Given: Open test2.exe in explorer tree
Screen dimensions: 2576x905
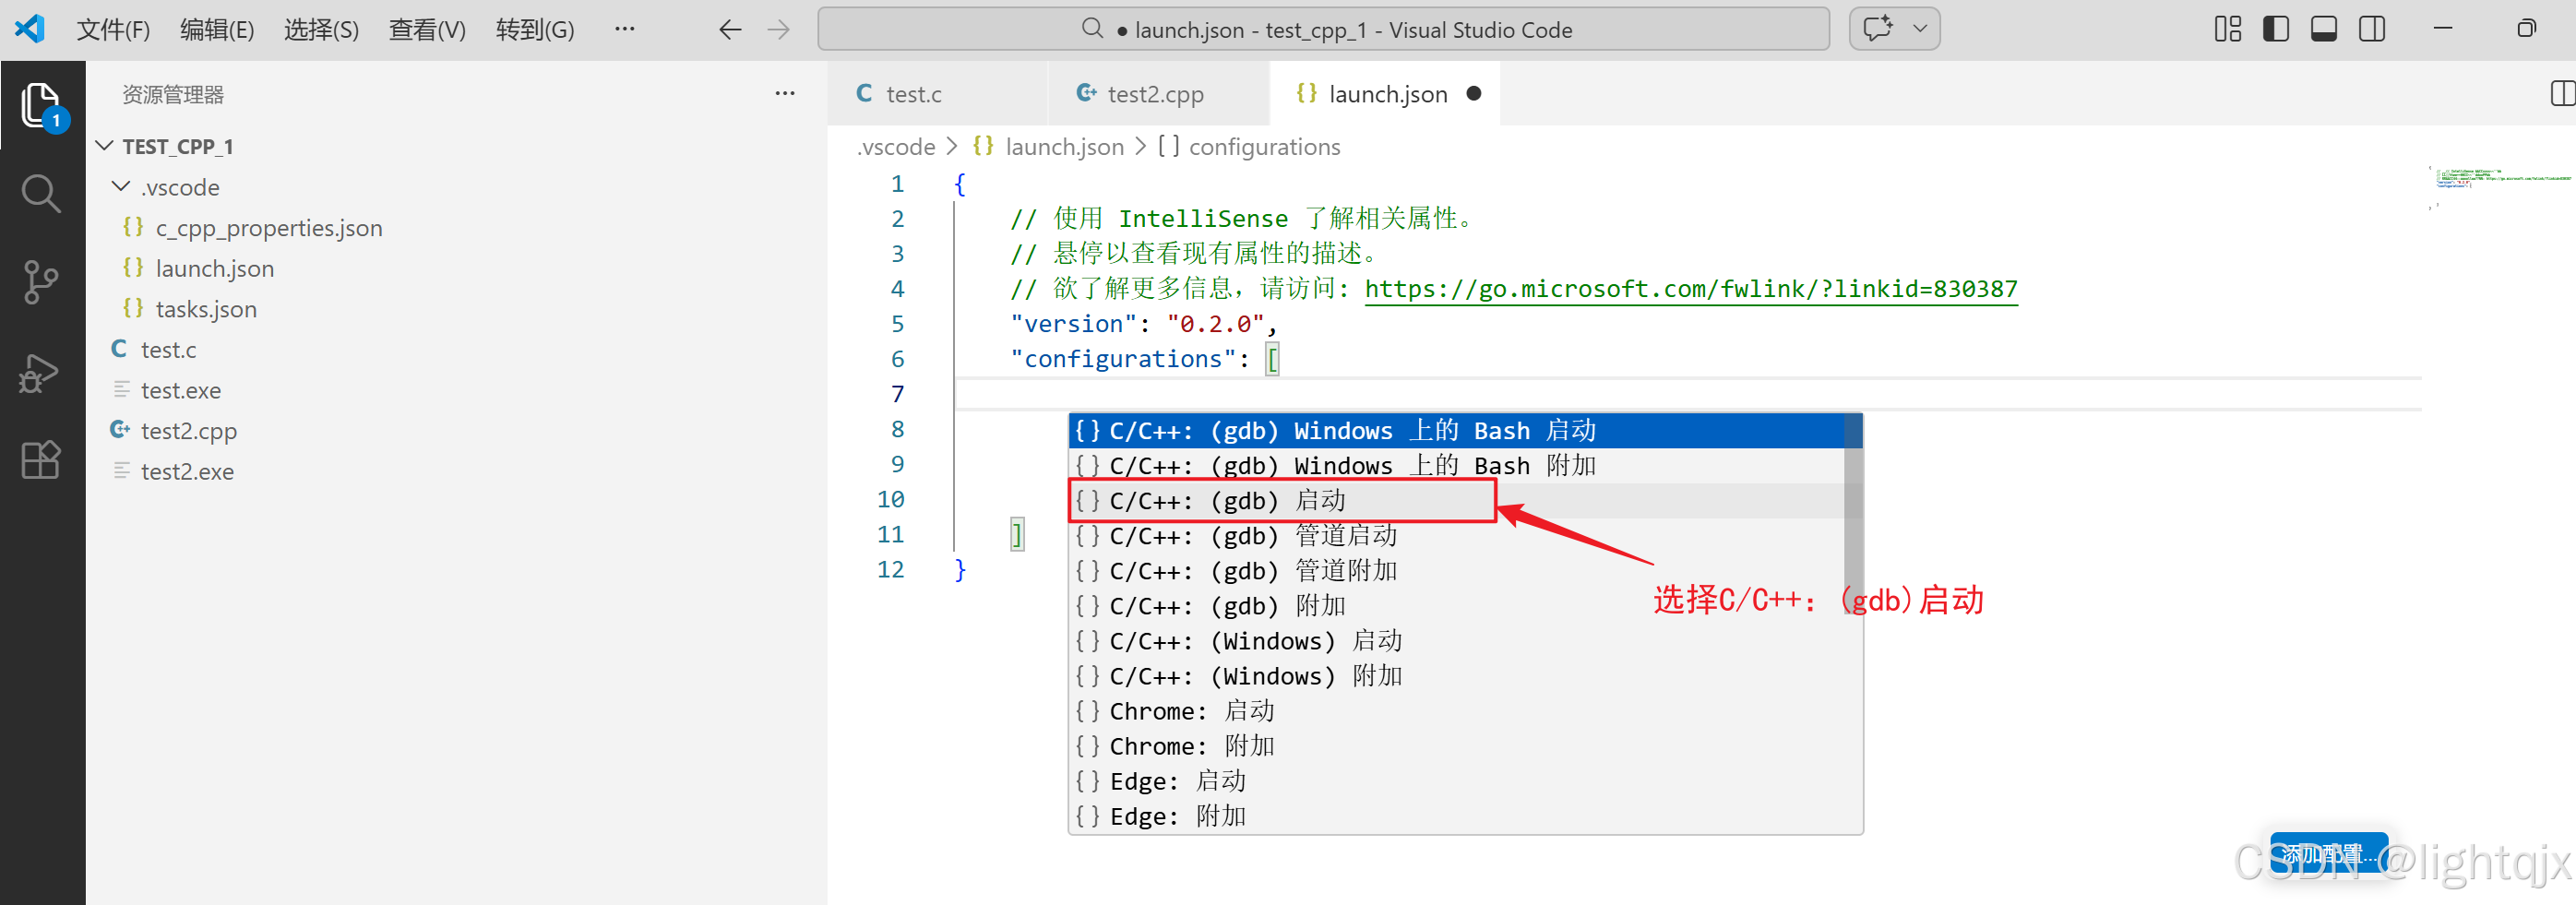Looking at the screenshot, I should (x=187, y=471).
